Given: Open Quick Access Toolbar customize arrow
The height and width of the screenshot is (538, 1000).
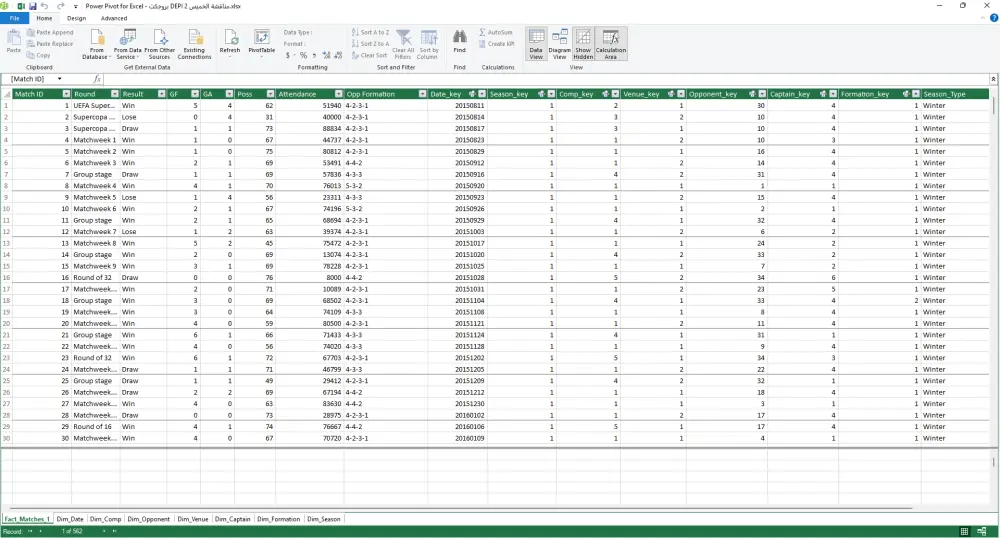Looking at the screenshot, I should click(76, 6).
